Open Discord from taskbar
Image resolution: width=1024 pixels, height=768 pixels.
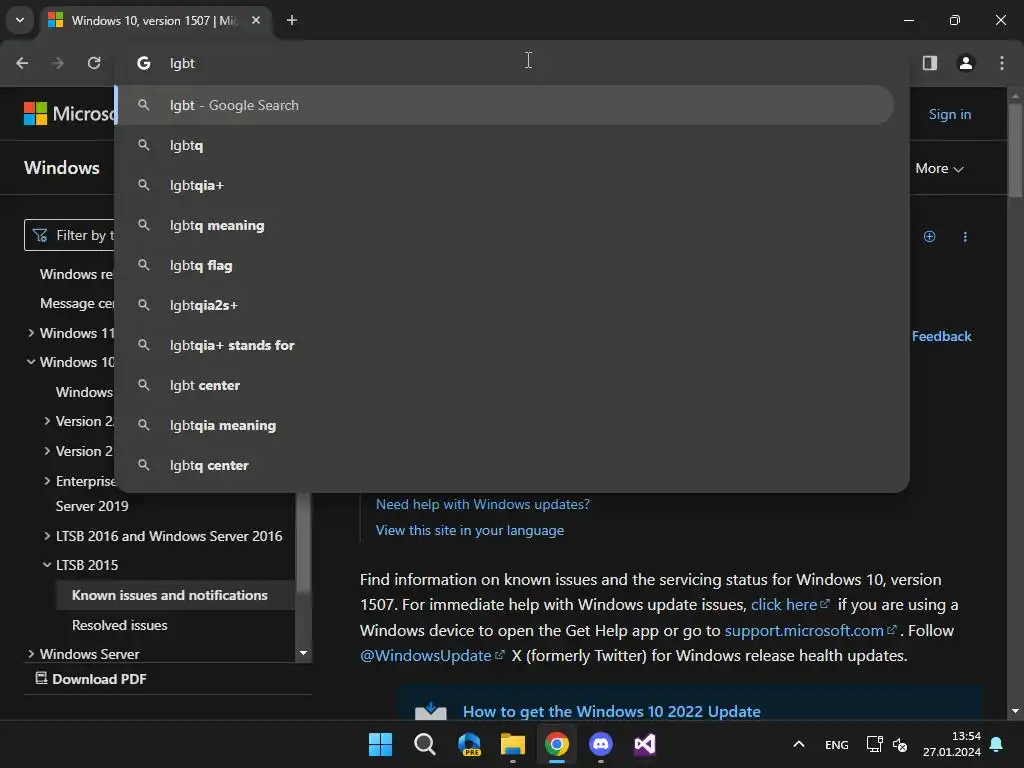point(601,744)
